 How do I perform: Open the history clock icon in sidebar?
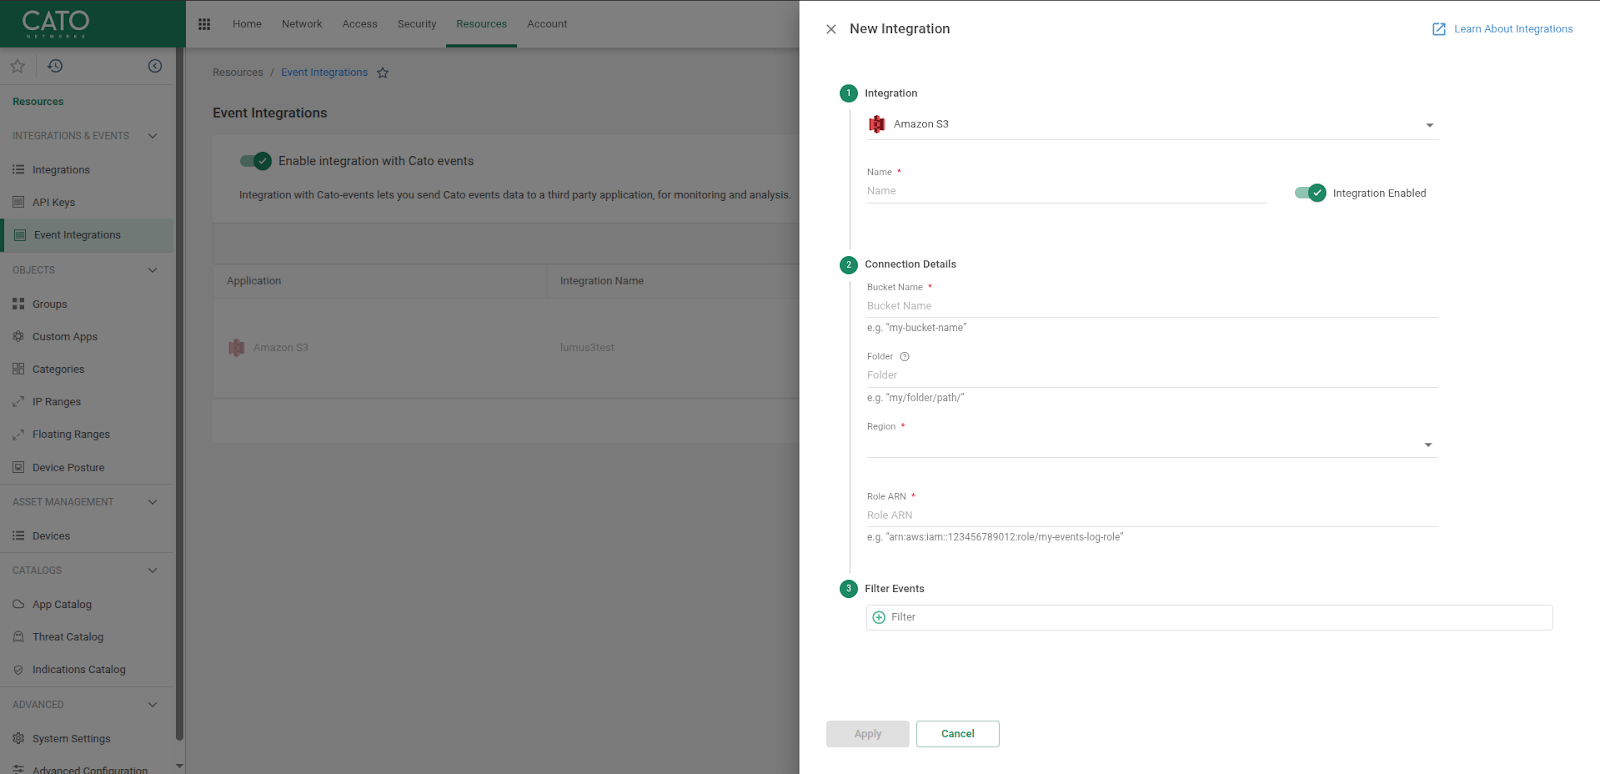coord(55,66)
